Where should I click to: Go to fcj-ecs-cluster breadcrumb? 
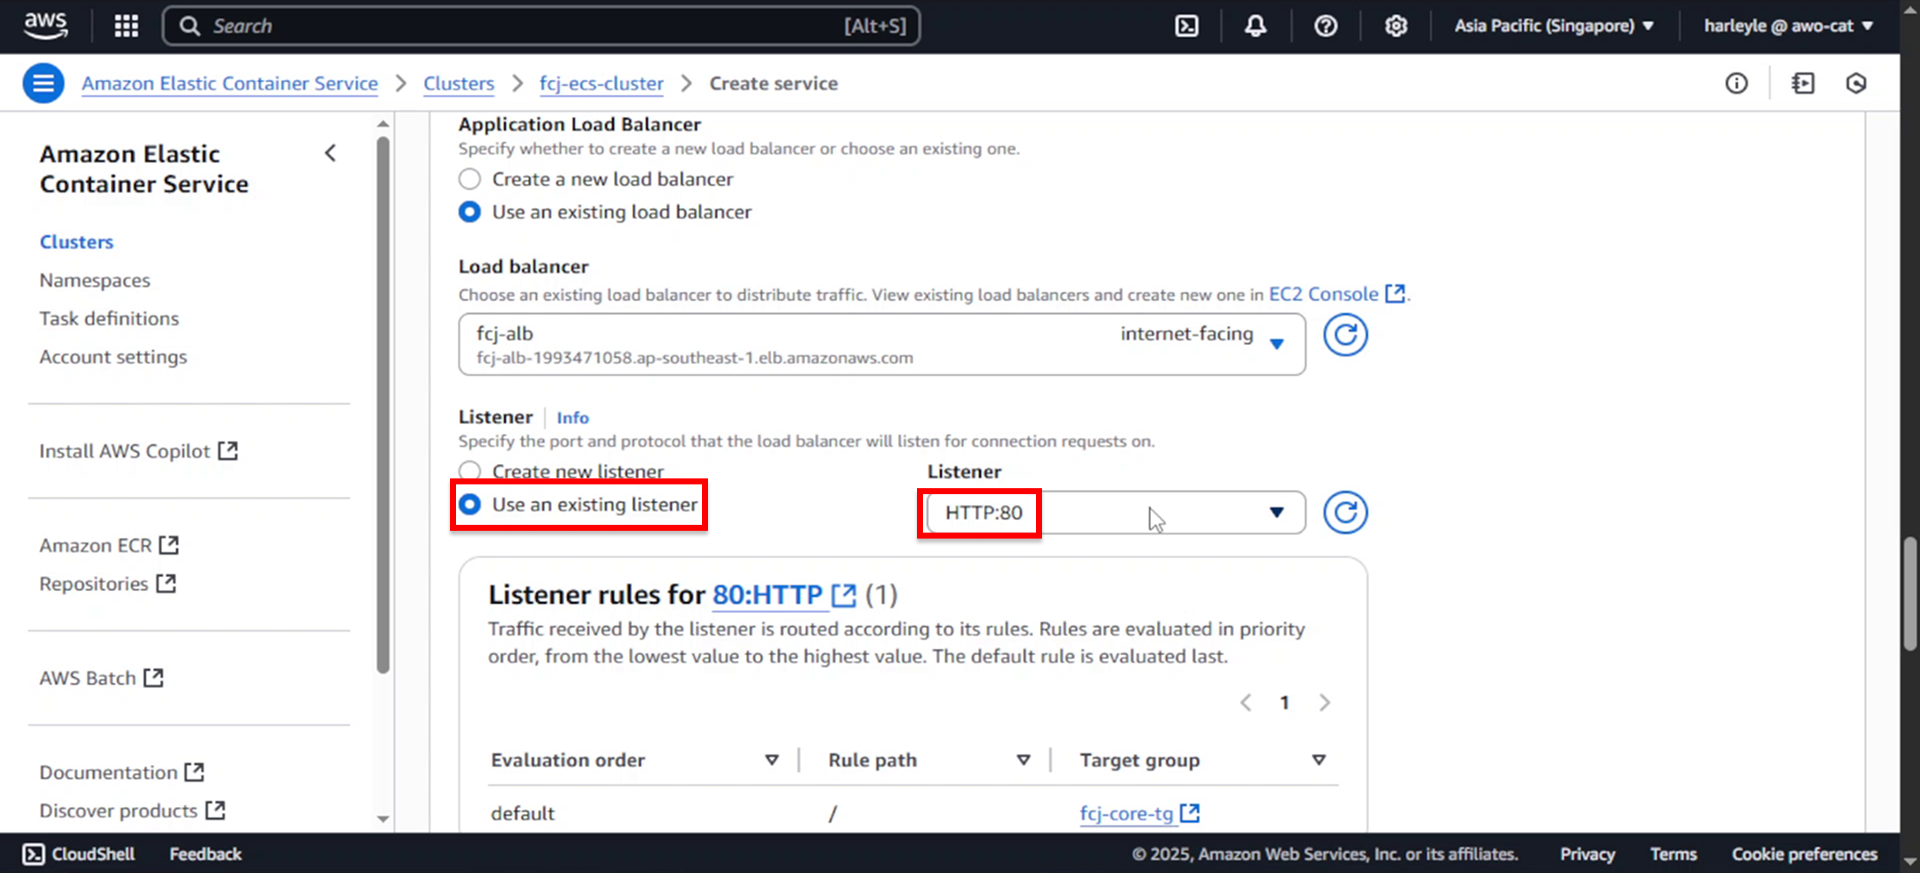coord(602,84)
